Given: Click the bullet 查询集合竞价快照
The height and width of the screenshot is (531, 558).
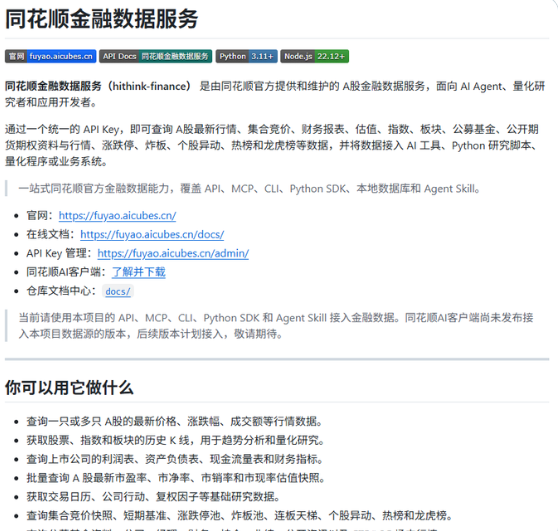Looking at the screenshot, I should coord(239,516).
